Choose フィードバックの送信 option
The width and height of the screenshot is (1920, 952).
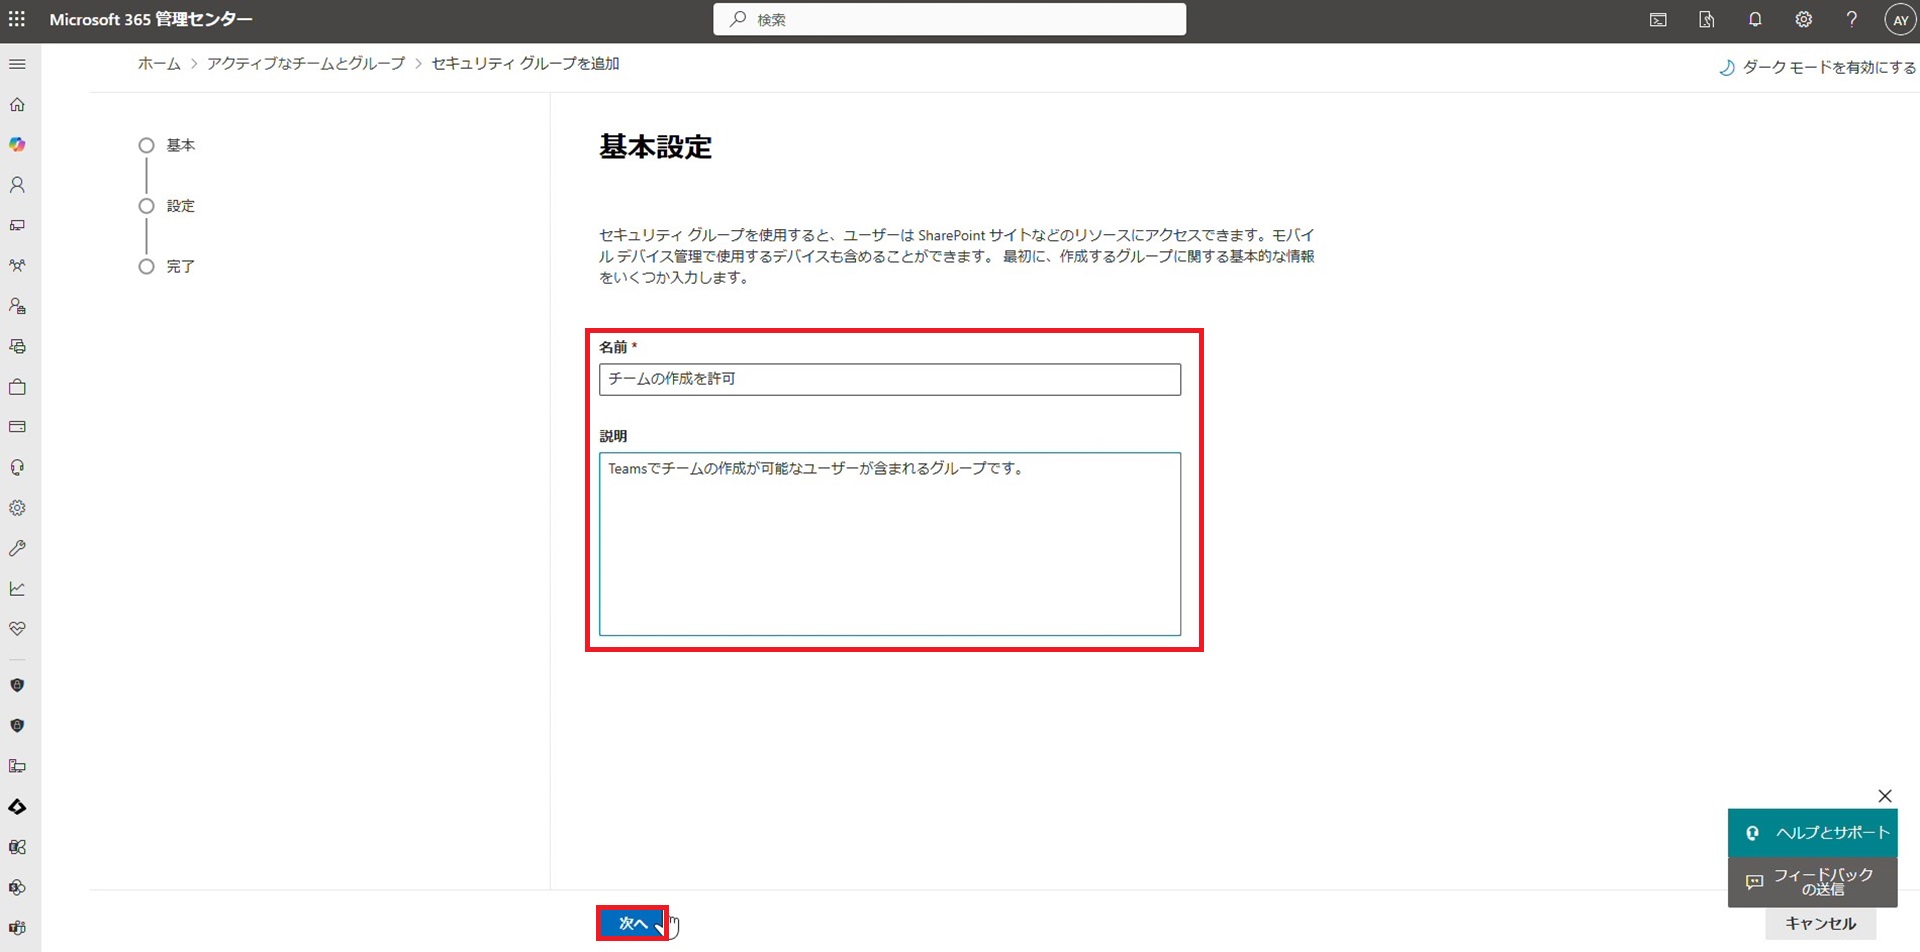point(1812,882)
